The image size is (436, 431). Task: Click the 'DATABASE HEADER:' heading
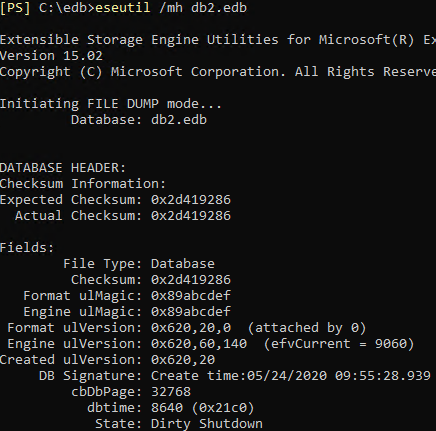pos(63,168)
